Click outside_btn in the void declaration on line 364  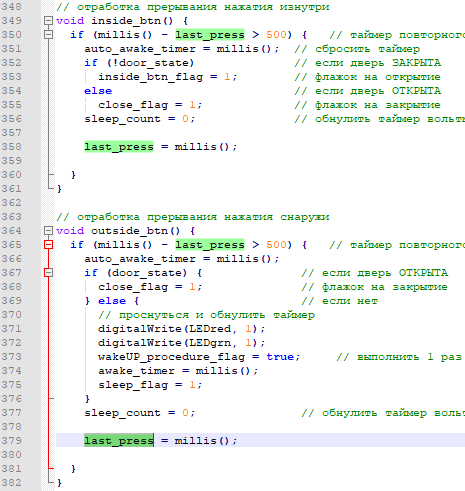coord(129,231)
